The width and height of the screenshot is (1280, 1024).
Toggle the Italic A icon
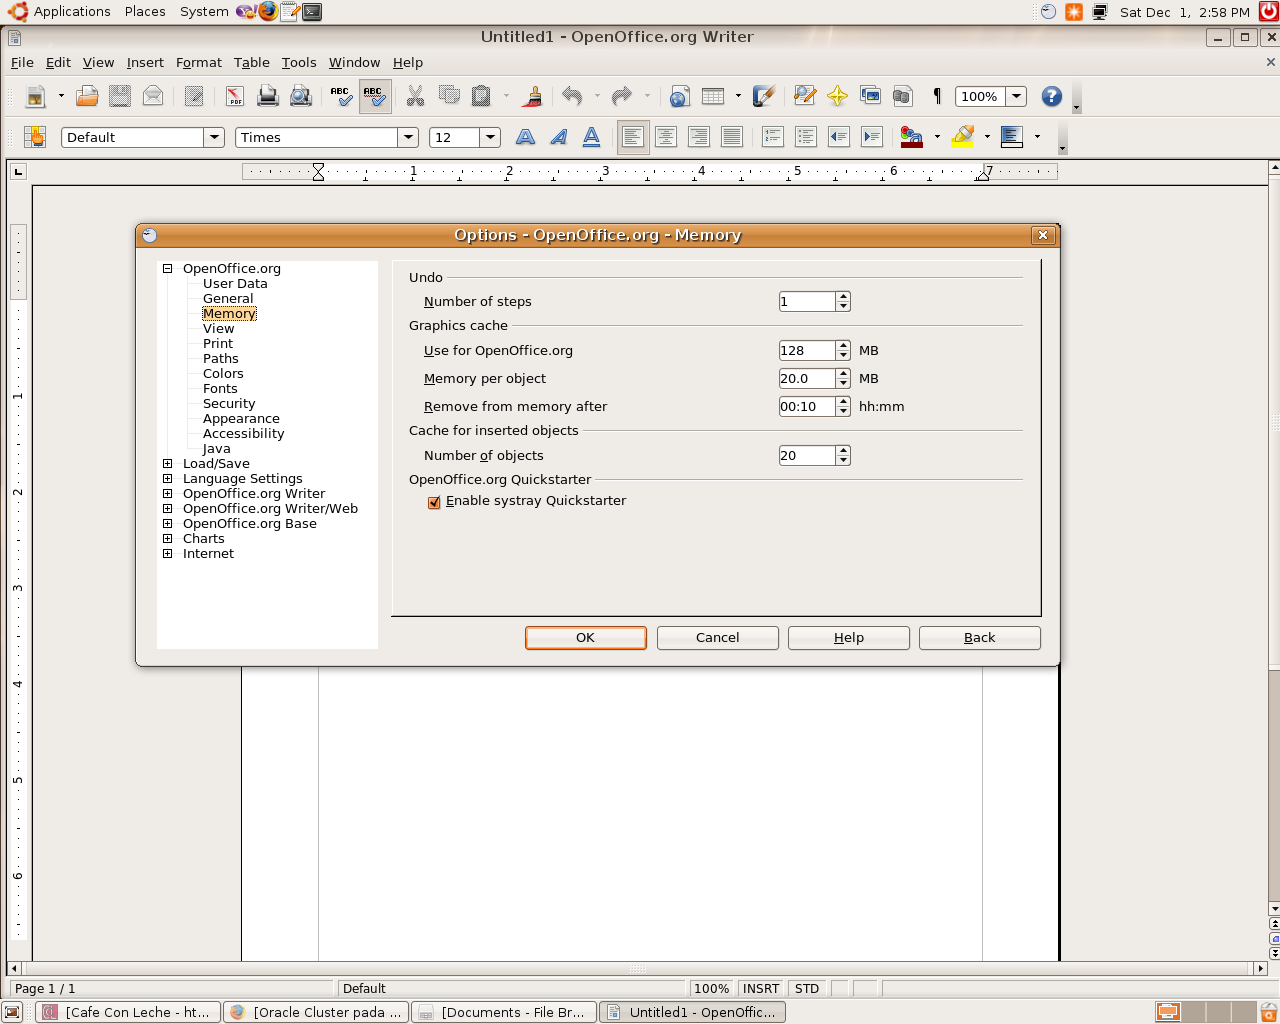click(x=558, y=137)
